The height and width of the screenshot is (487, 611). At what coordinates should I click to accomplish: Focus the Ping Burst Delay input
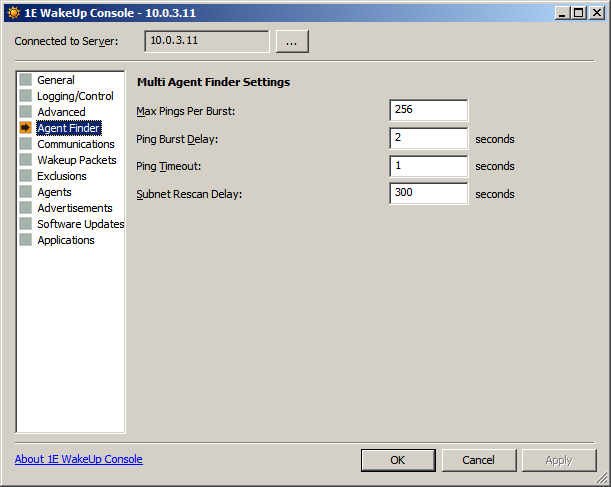coord(429,138)
